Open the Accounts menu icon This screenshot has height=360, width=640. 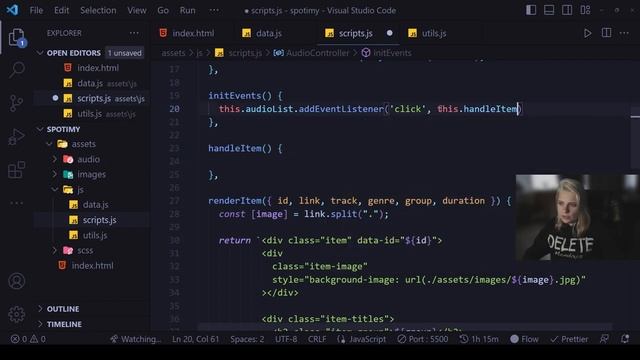click(x=17, y=281)
